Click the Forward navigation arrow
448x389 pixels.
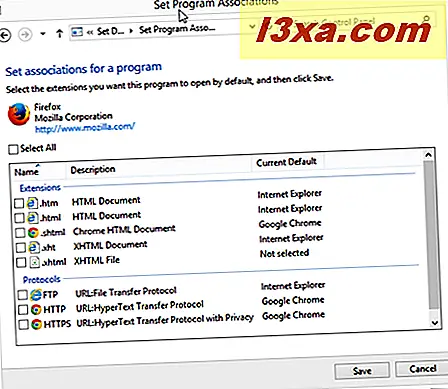(25, 34)
